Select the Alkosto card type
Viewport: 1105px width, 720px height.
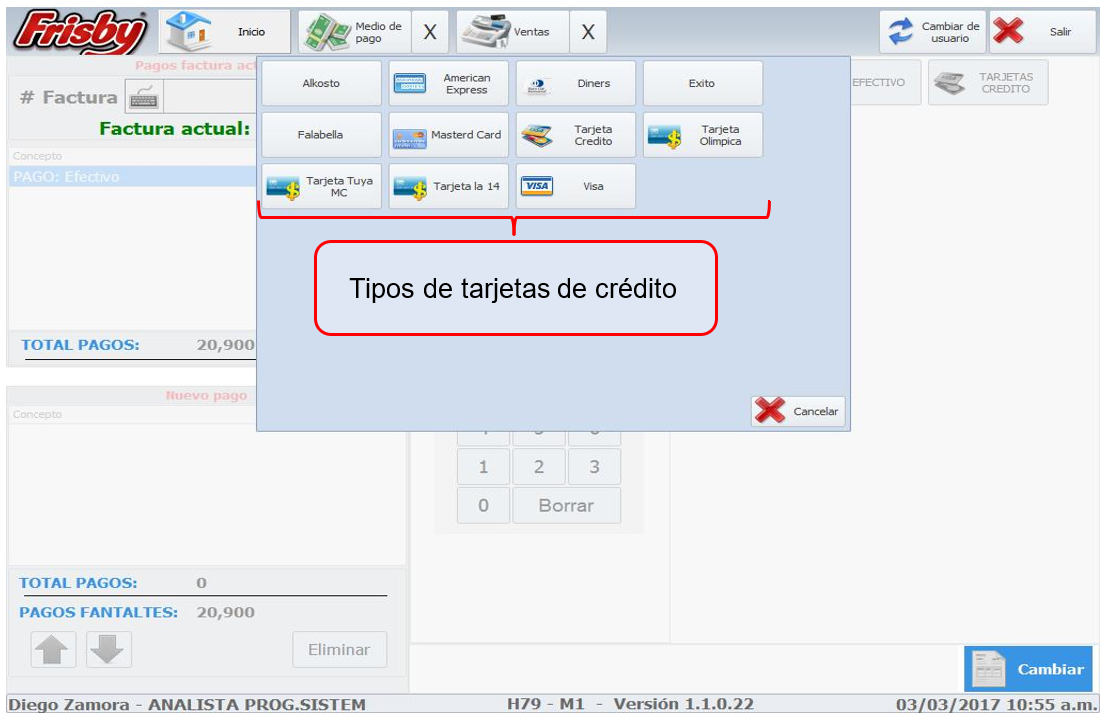[x=321, y=83]
